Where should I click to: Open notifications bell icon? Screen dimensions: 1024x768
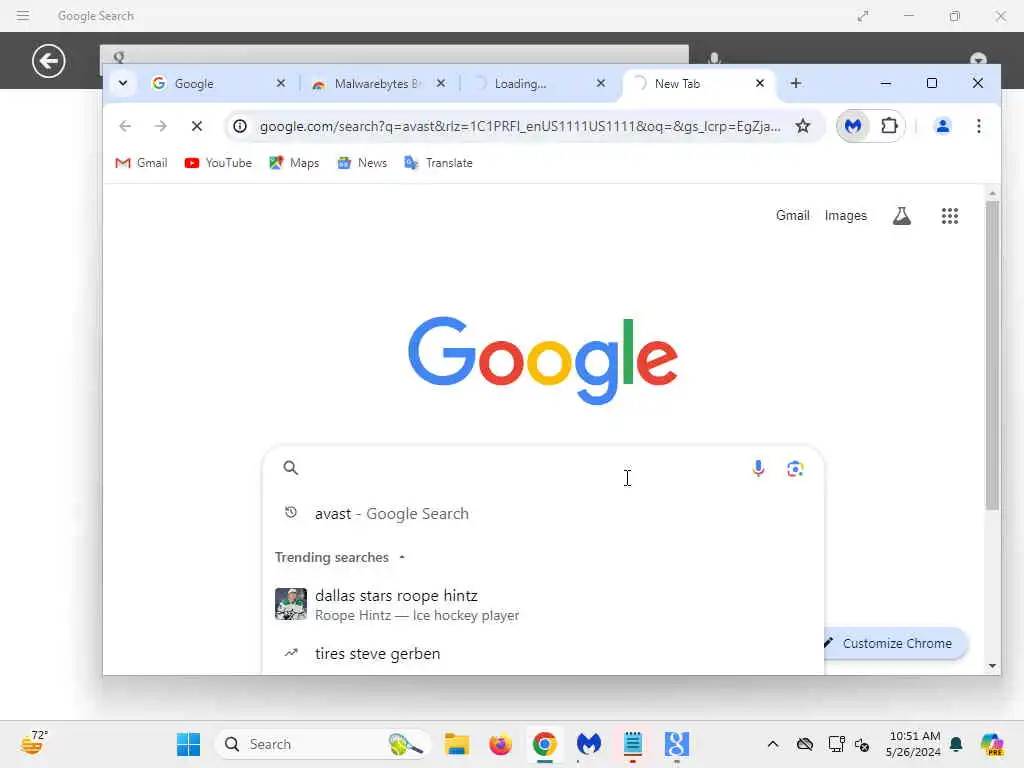click(956, 744)
